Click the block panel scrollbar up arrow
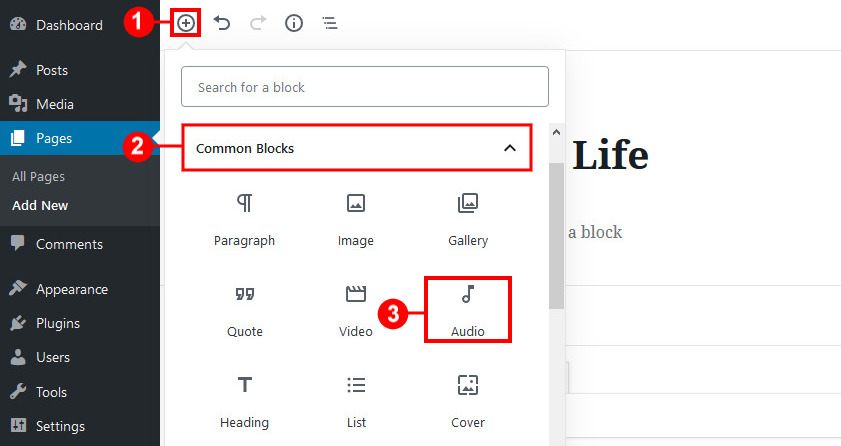This screenshot has height=446, width=841. click(x=556, y=132)
